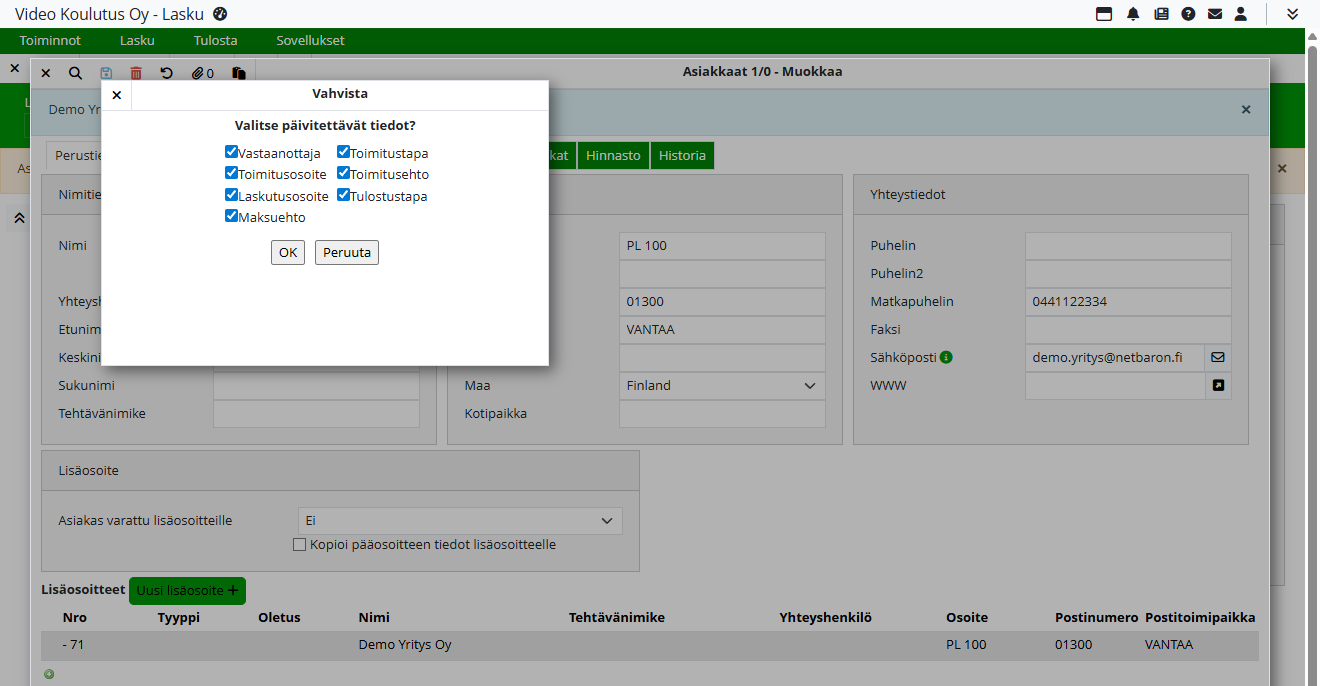Switch to the Historia tab
Screen dimensions: 1320x686
(x=682, y=156)
